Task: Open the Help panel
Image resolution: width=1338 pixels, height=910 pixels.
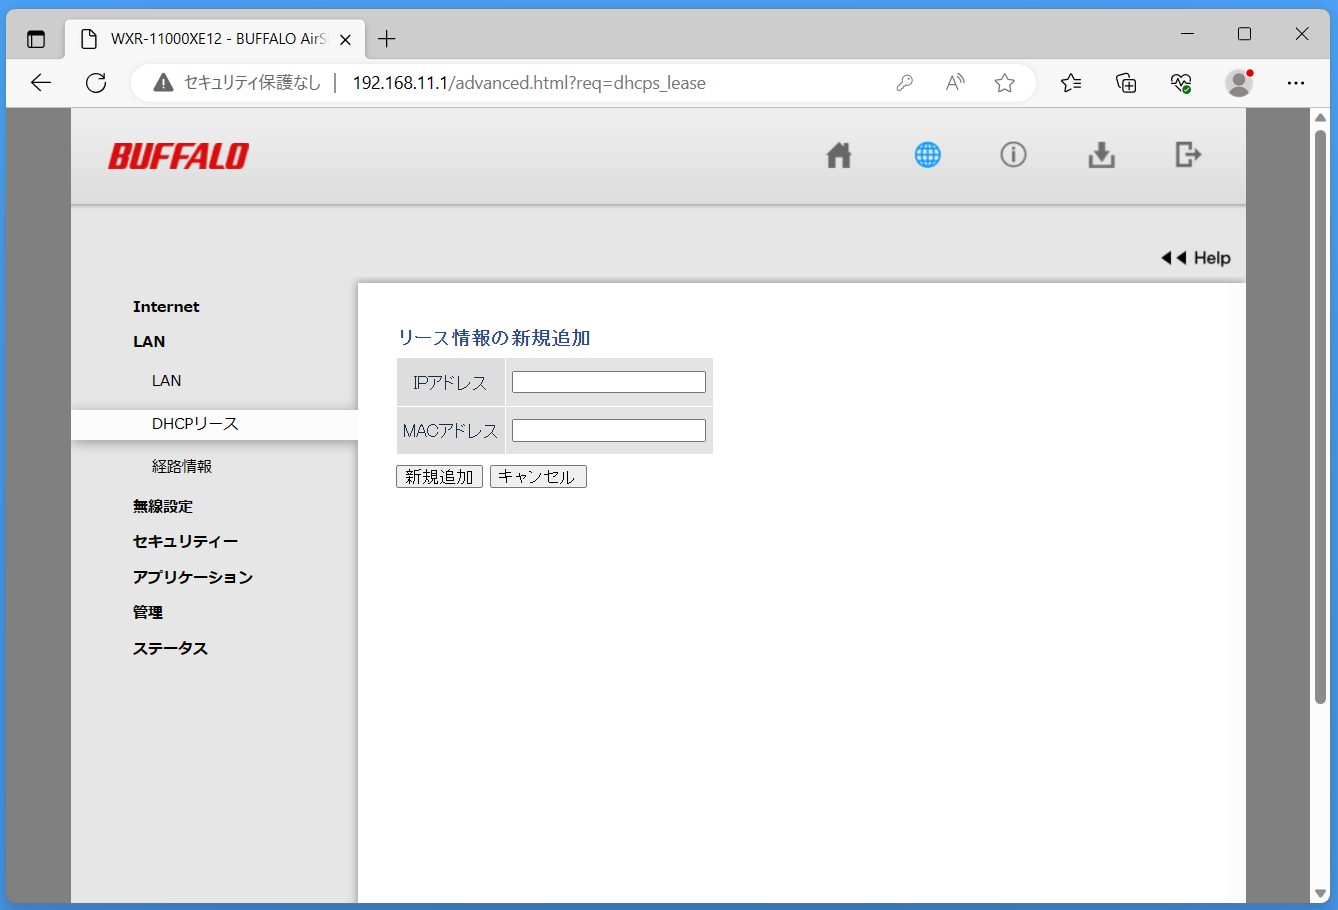Action: [1196, 258]
